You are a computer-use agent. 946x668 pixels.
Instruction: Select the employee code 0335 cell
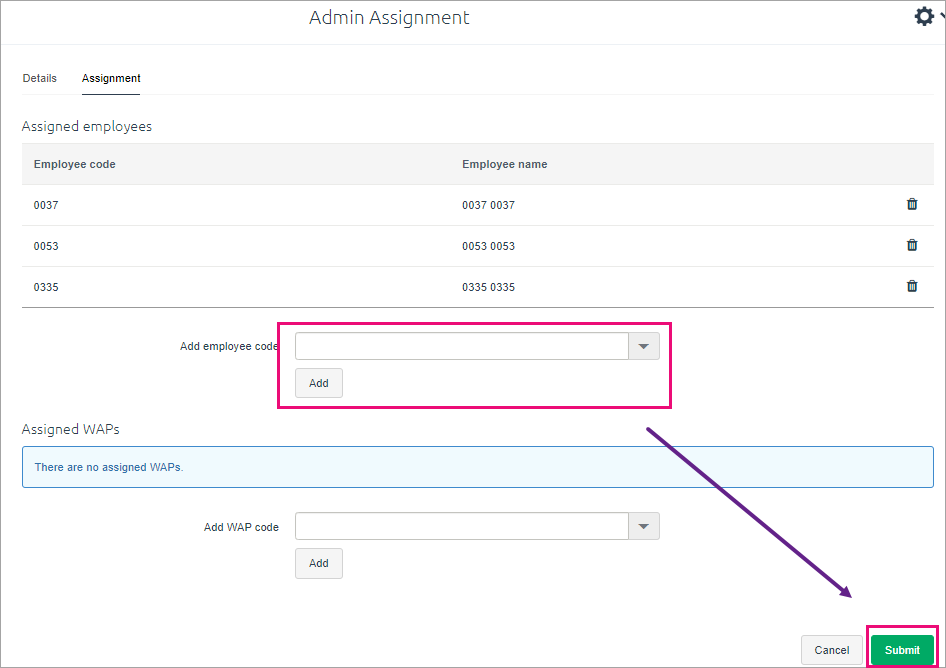click(x=46, y=287)
